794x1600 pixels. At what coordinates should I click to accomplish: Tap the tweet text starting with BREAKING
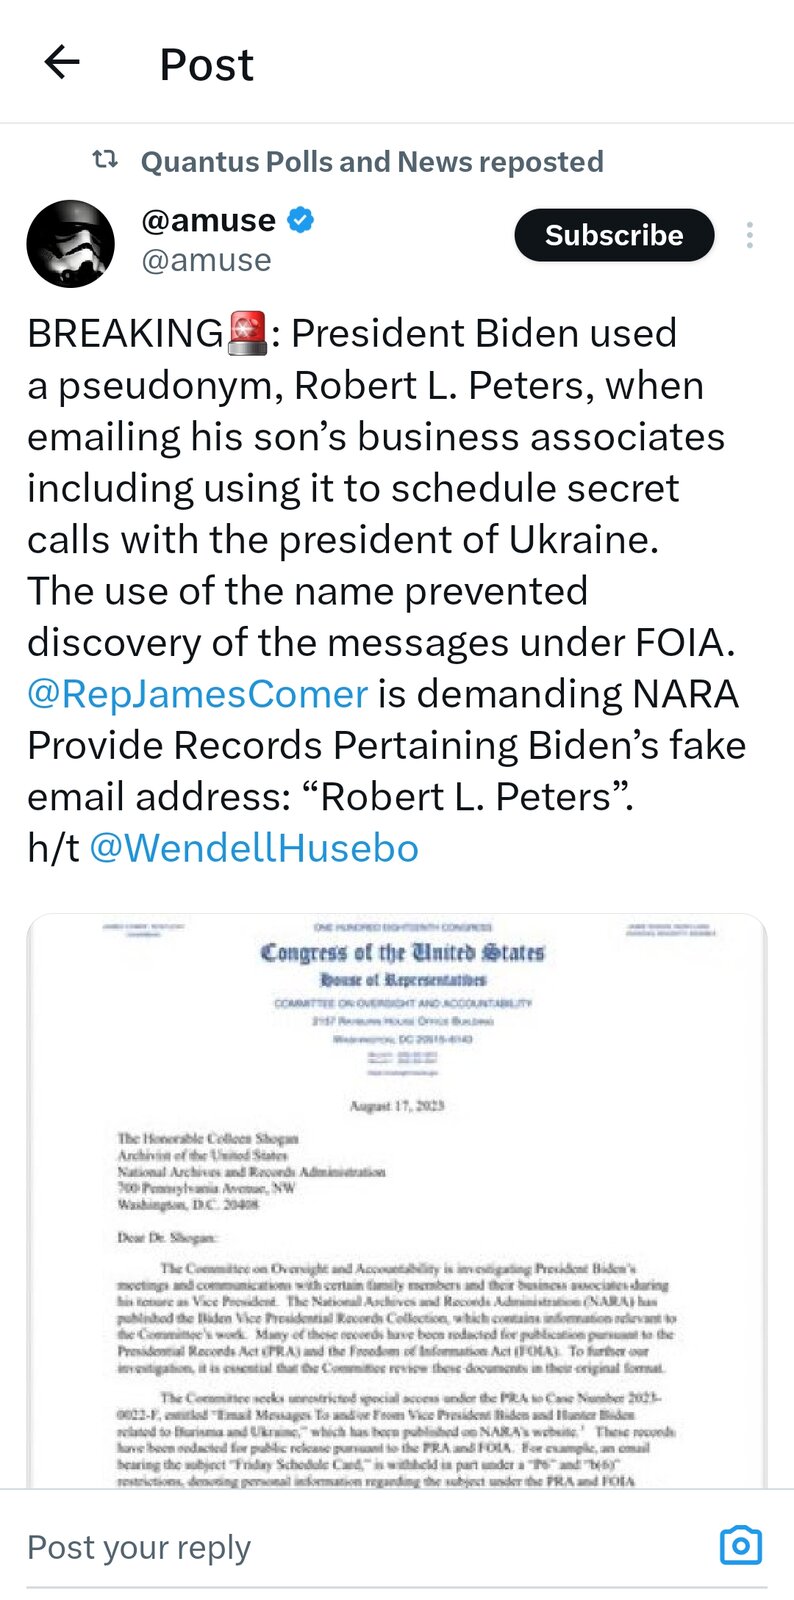pyautogui.click(x=386, y=590)
